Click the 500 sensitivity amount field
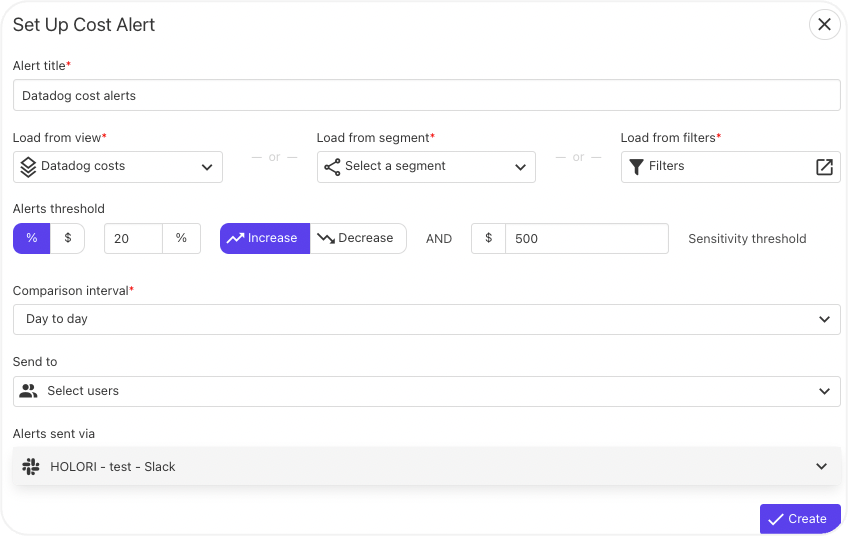 click(x=587, y=239)
